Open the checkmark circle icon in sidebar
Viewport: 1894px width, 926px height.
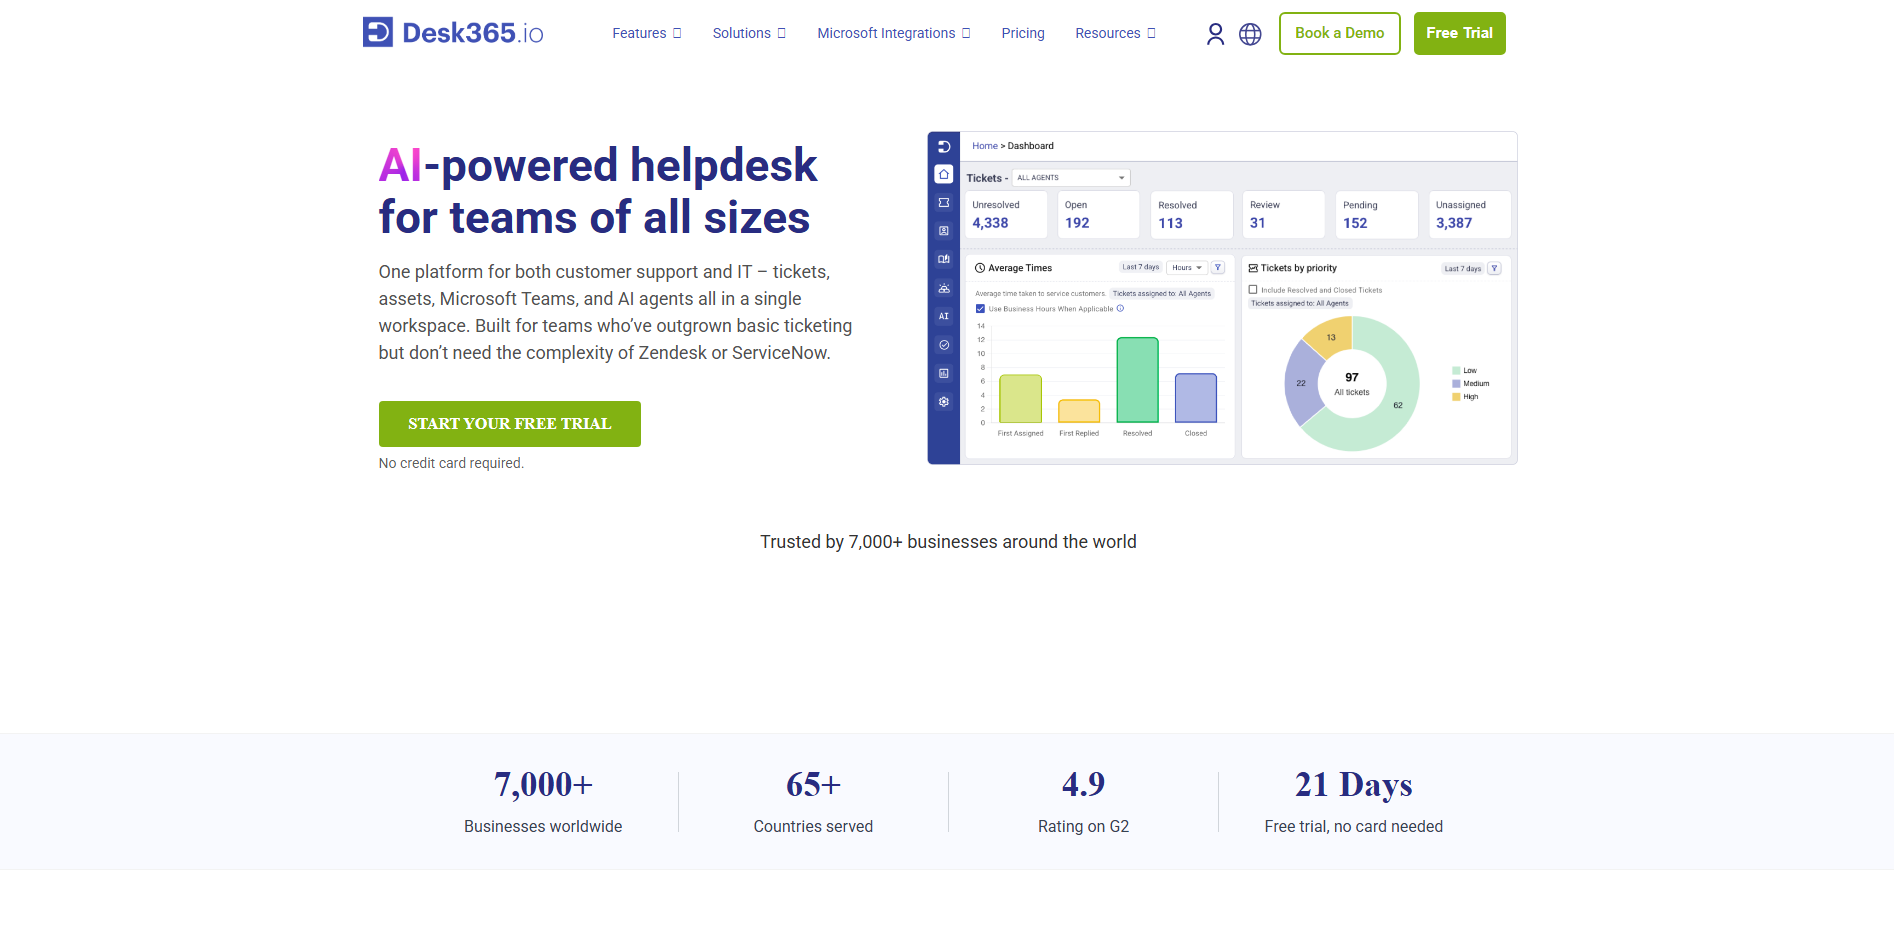click(x=943, y=345)
